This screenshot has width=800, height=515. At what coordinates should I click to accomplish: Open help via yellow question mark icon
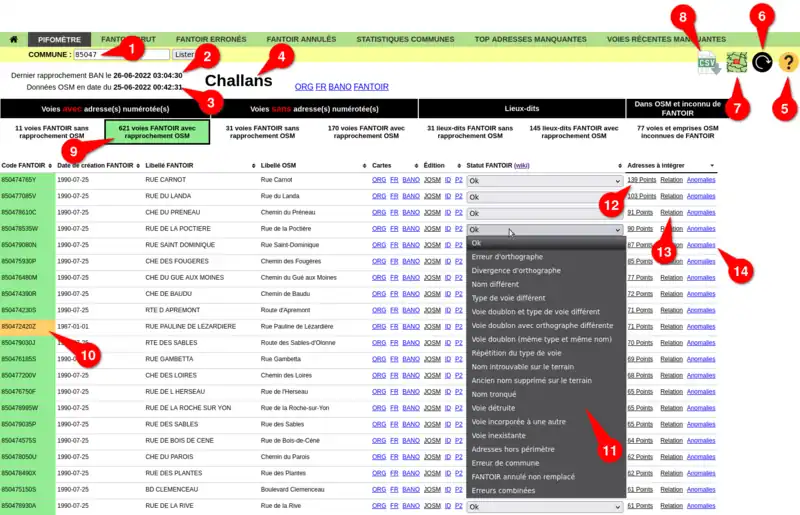point(788,62)
